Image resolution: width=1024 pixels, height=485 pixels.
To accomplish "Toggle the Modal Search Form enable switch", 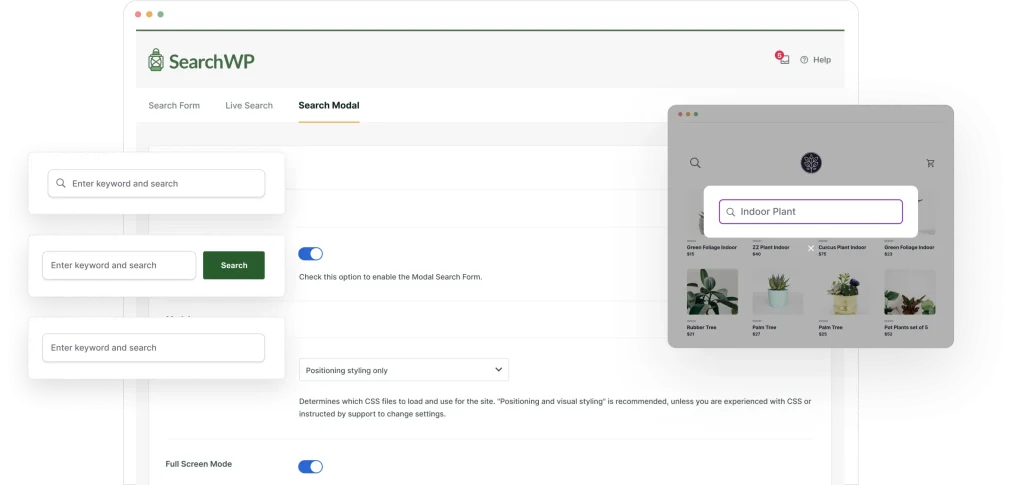I will (310, 254).
